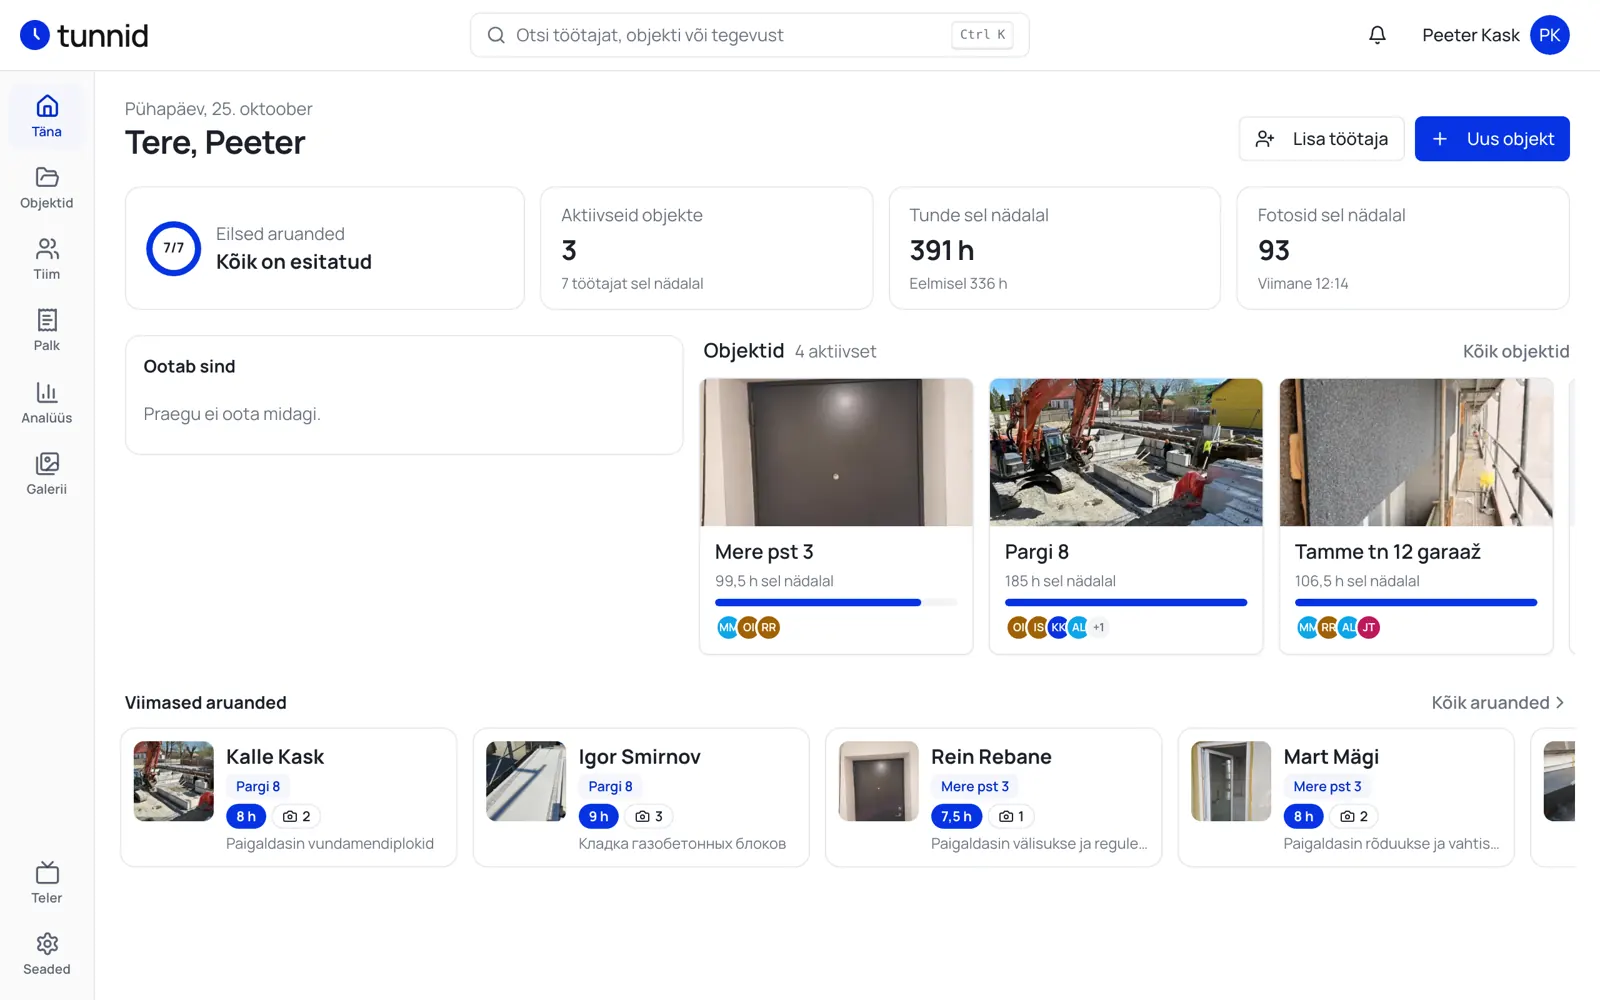Click Lisa töötaja button
The width and height of the screenshot is (1600, 1000).
click(x=1321, y=139)
